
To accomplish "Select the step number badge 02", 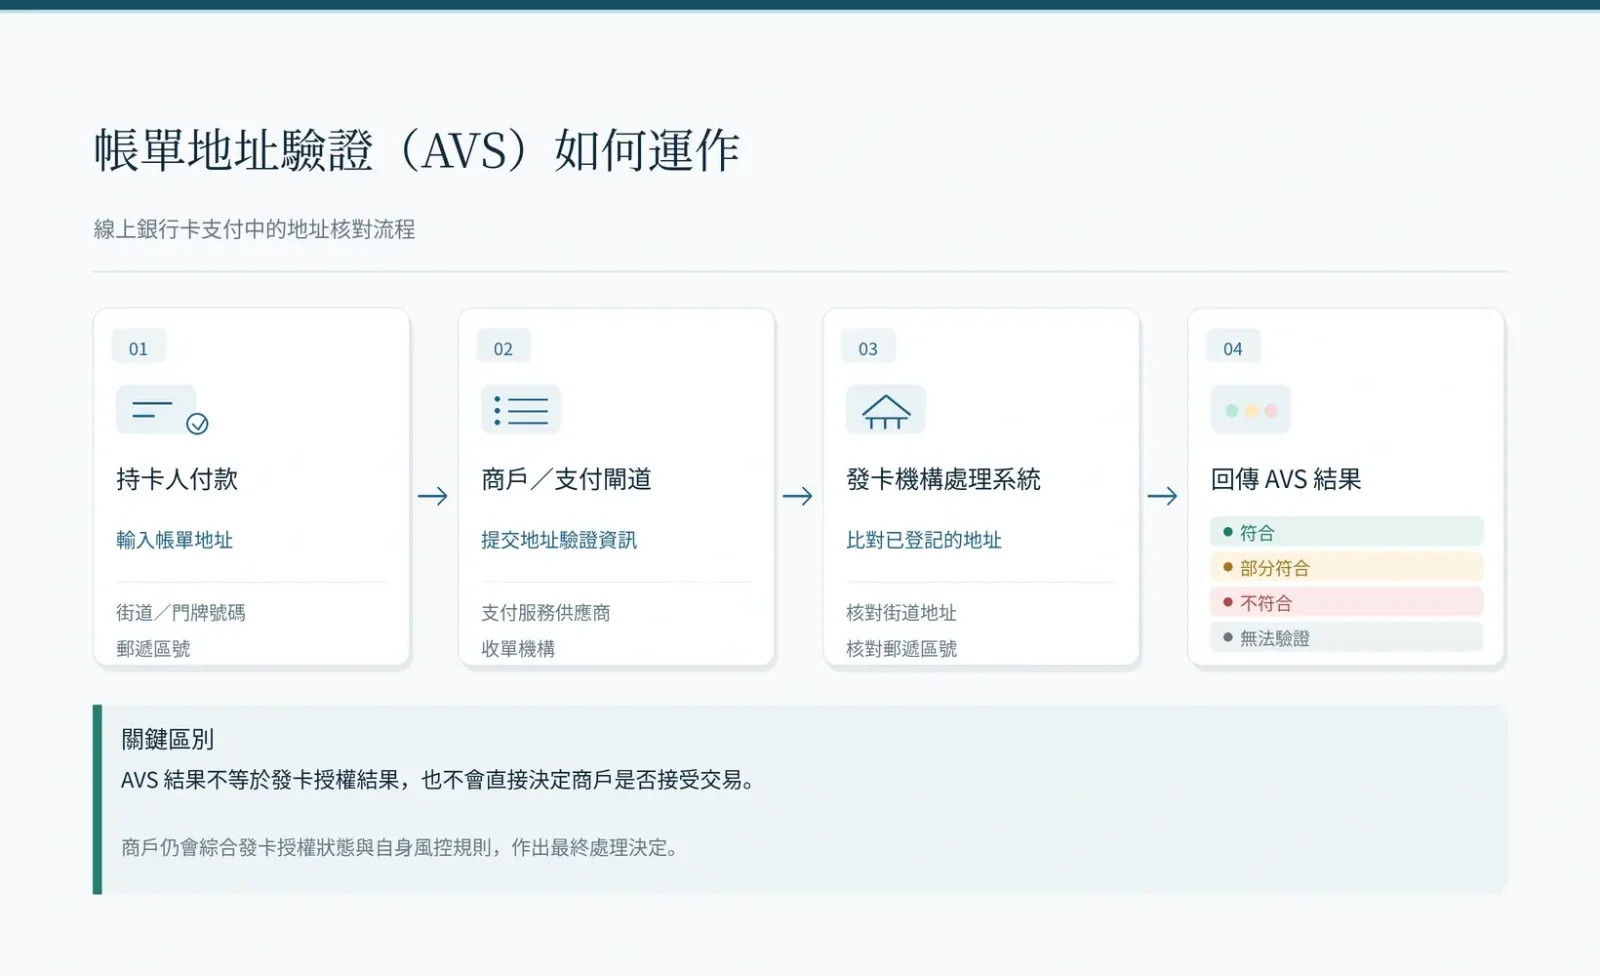I will 503,348.
